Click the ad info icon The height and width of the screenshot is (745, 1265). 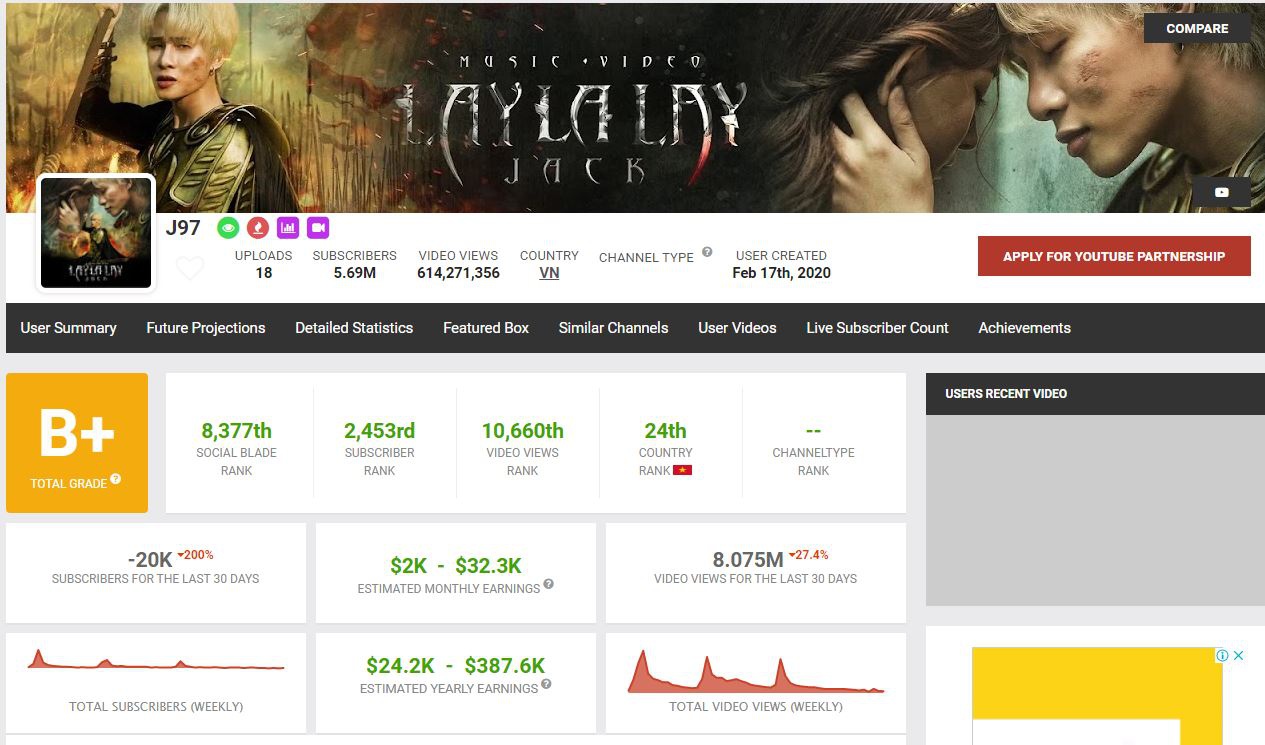(1222, 656)
